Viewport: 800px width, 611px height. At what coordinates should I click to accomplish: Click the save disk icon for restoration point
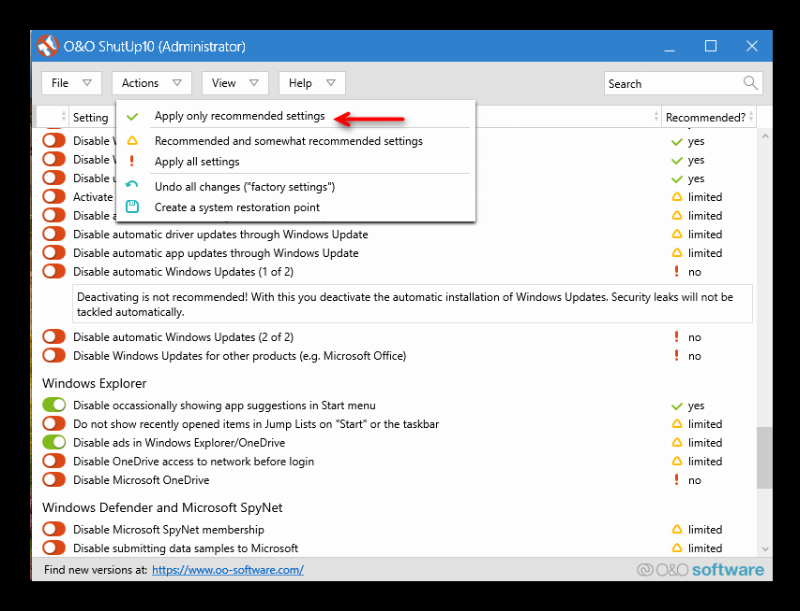132,208
